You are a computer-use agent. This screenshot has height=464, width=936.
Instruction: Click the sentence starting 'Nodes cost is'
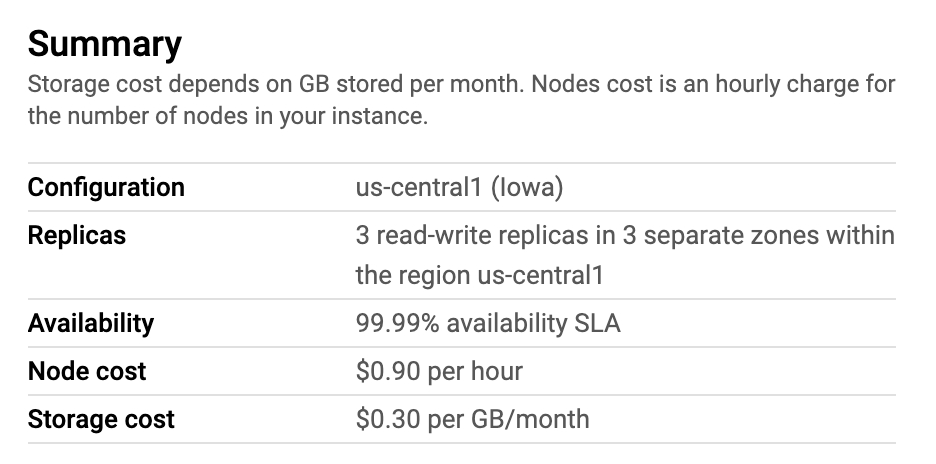[x=712, y=83]
